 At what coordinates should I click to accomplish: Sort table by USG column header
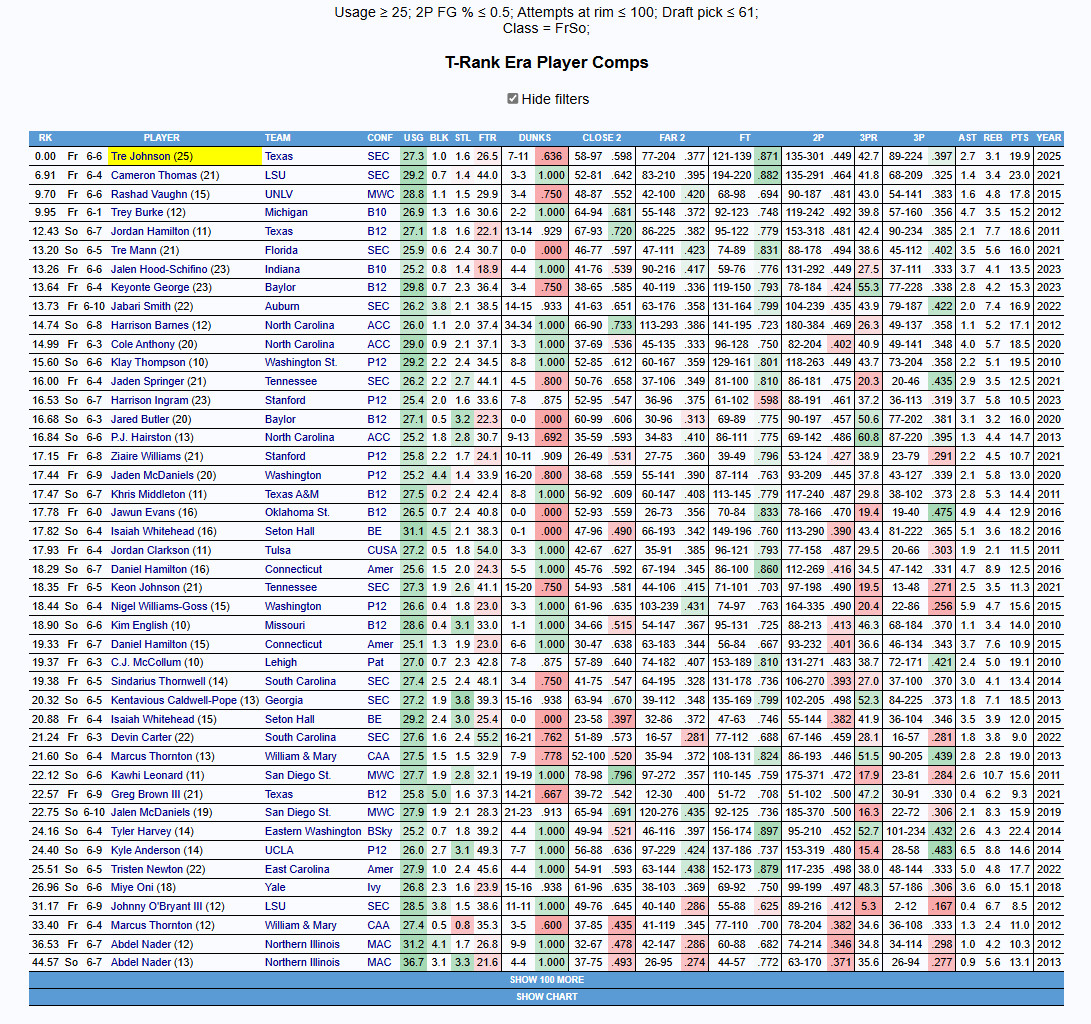(413, 138)
